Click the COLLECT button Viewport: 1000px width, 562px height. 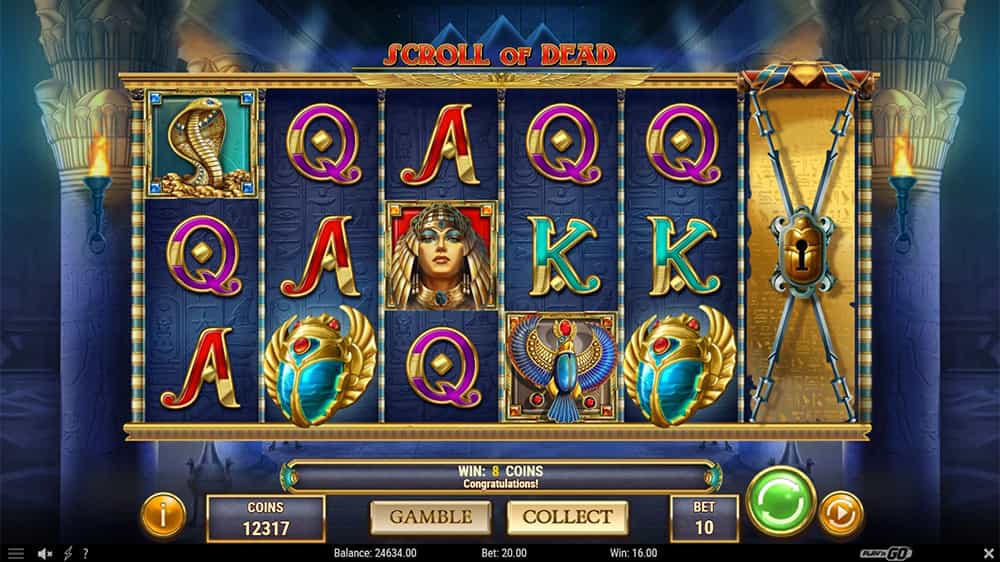point(567,517)
